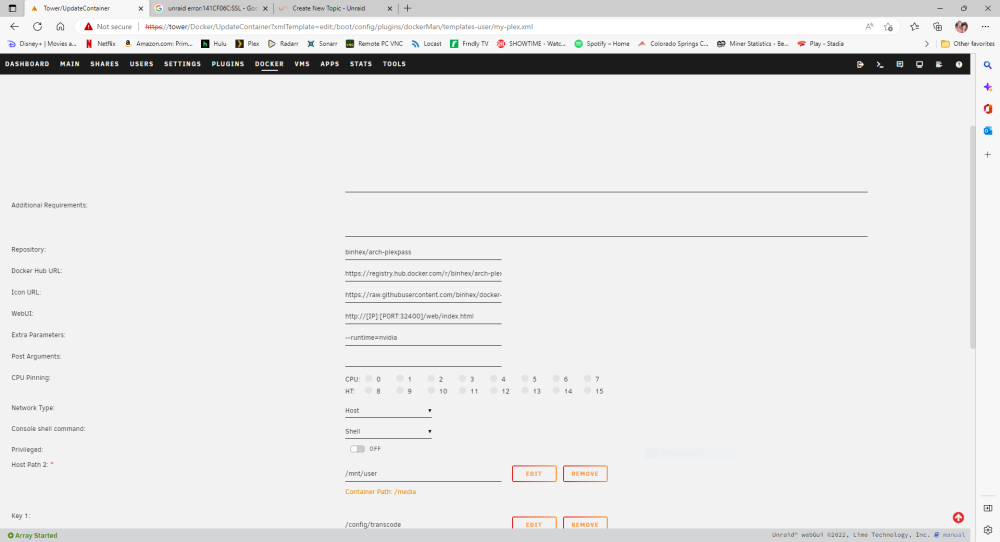
Task: Open the Office icon in Edge sidebar
Action: (987, 109)
